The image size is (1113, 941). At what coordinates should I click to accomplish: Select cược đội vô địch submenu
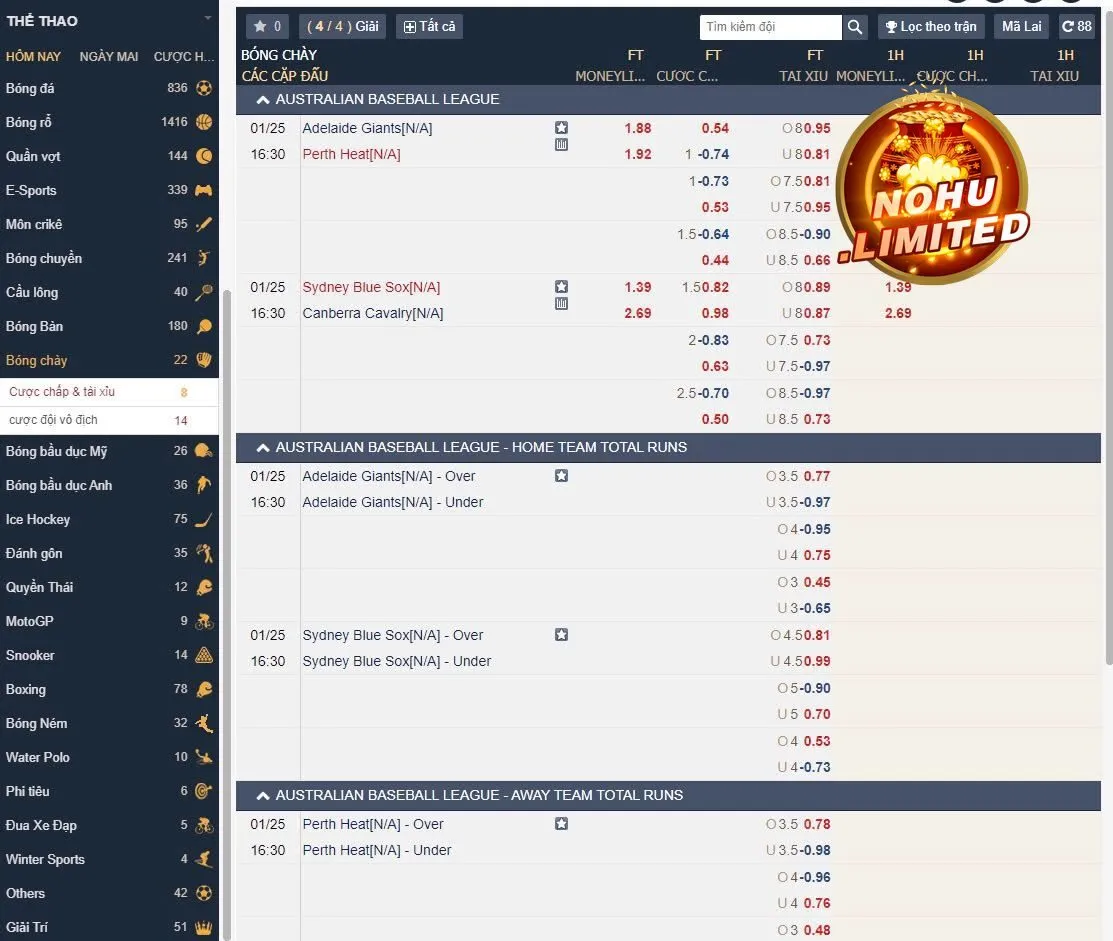point(109,420)
